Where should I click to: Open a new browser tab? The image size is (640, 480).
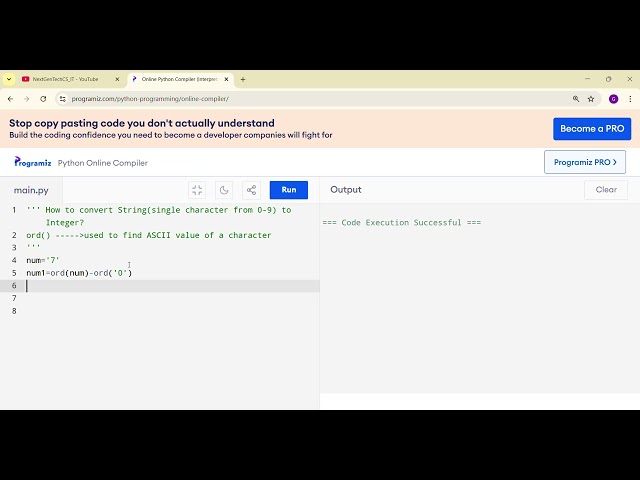pos(243,79)
